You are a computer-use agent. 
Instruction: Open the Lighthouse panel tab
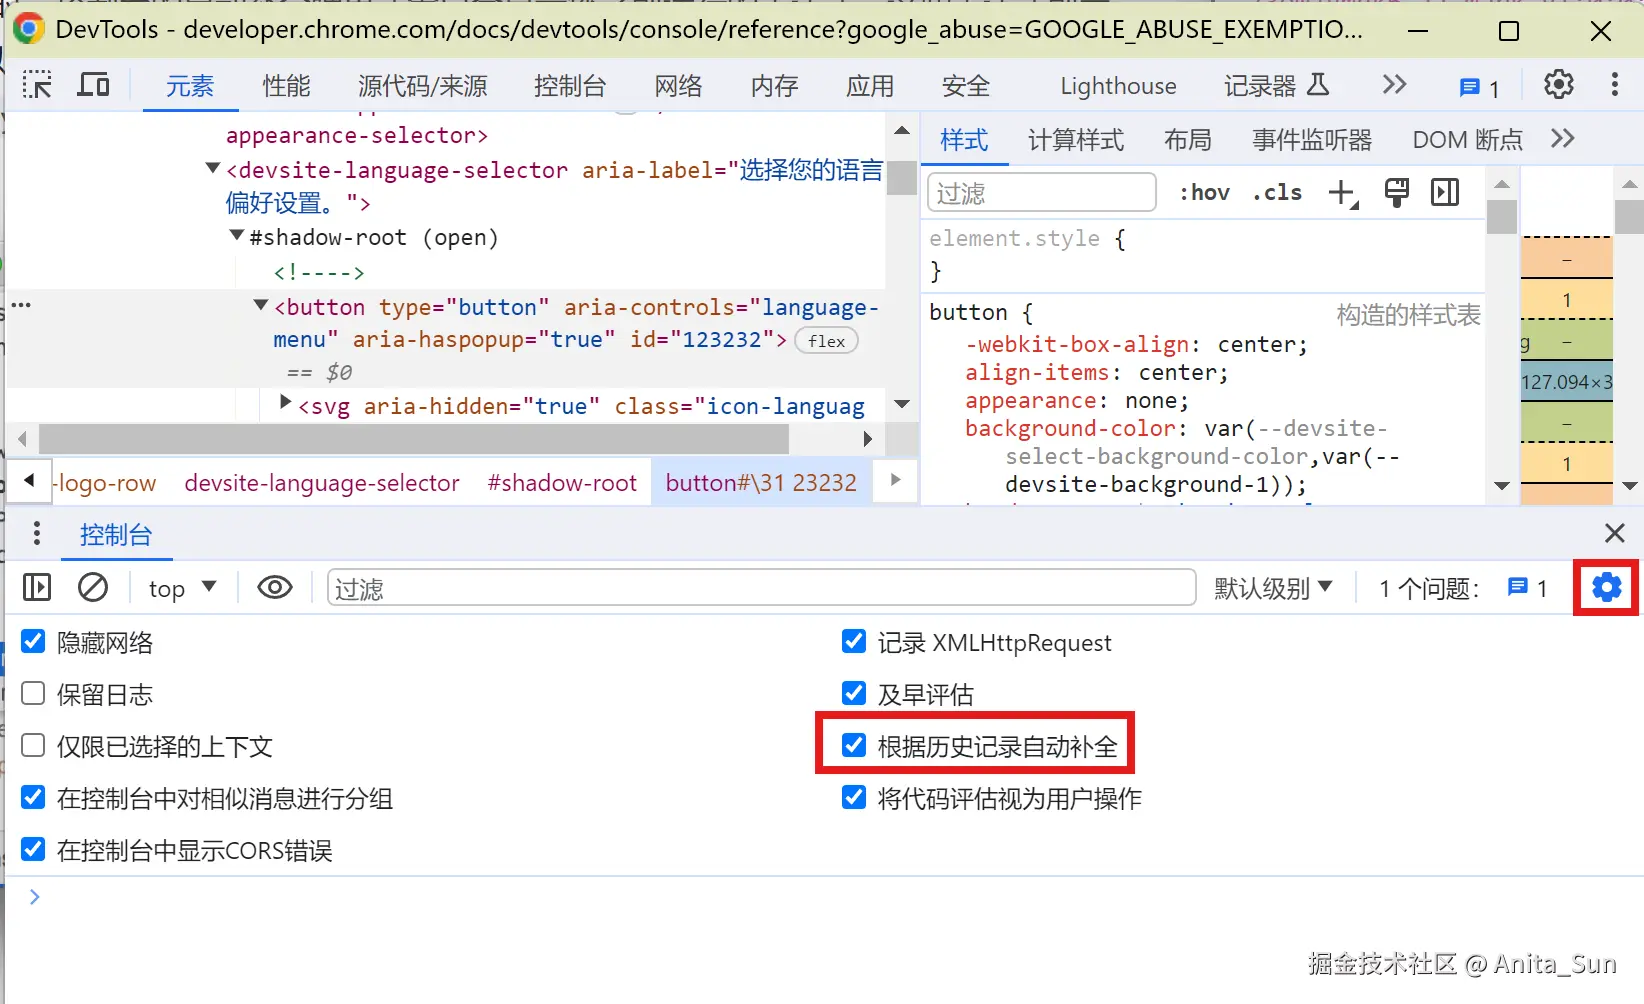(1118, 86)
